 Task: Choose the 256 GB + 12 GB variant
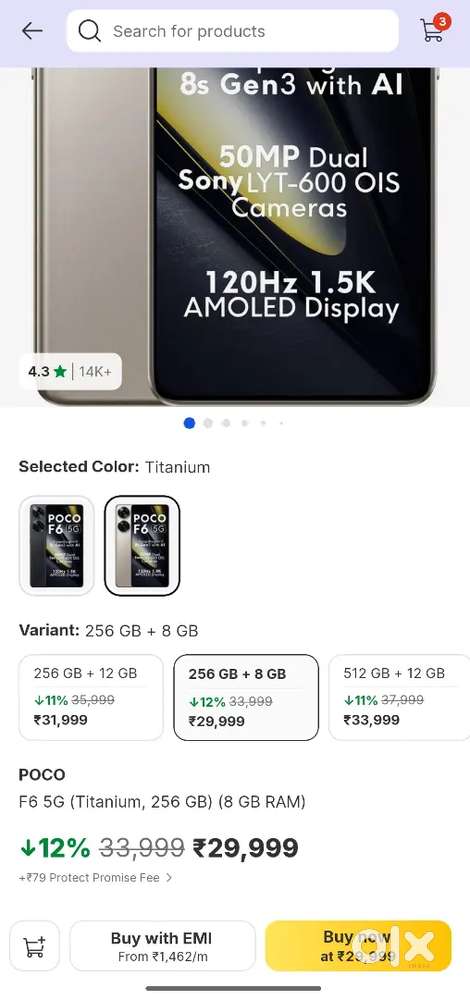pos(91,697)
